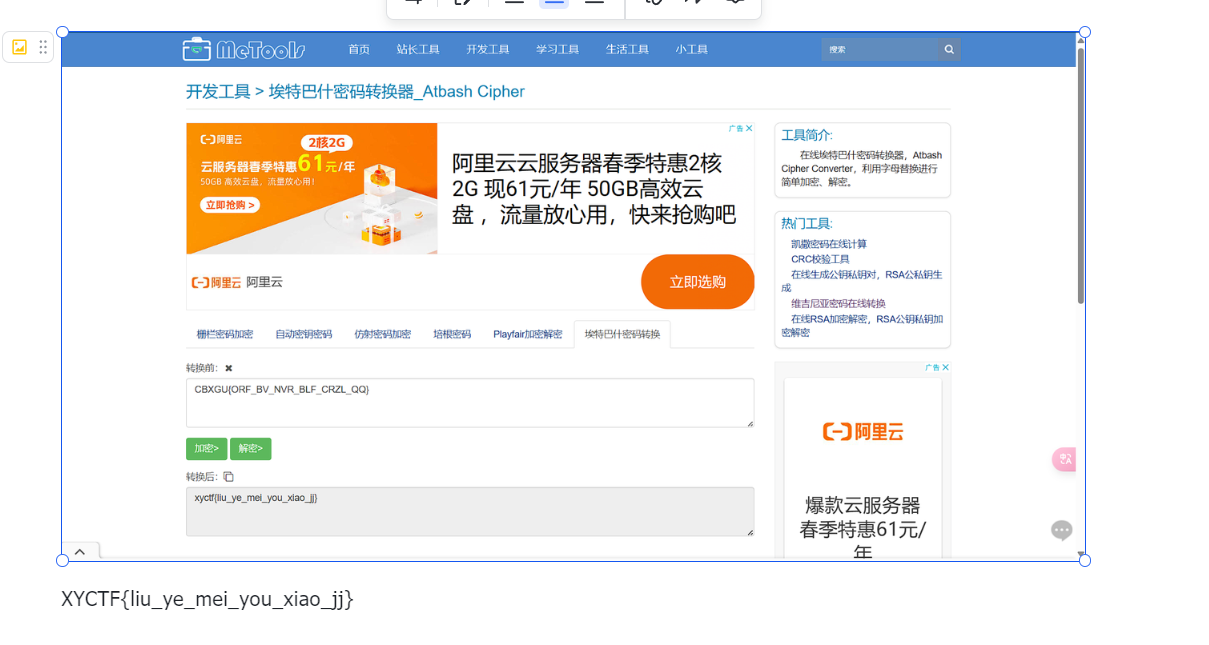Close the sidebar ad X icon
Viewport: 1209px width, 645px height.
(x=946, y=367)
